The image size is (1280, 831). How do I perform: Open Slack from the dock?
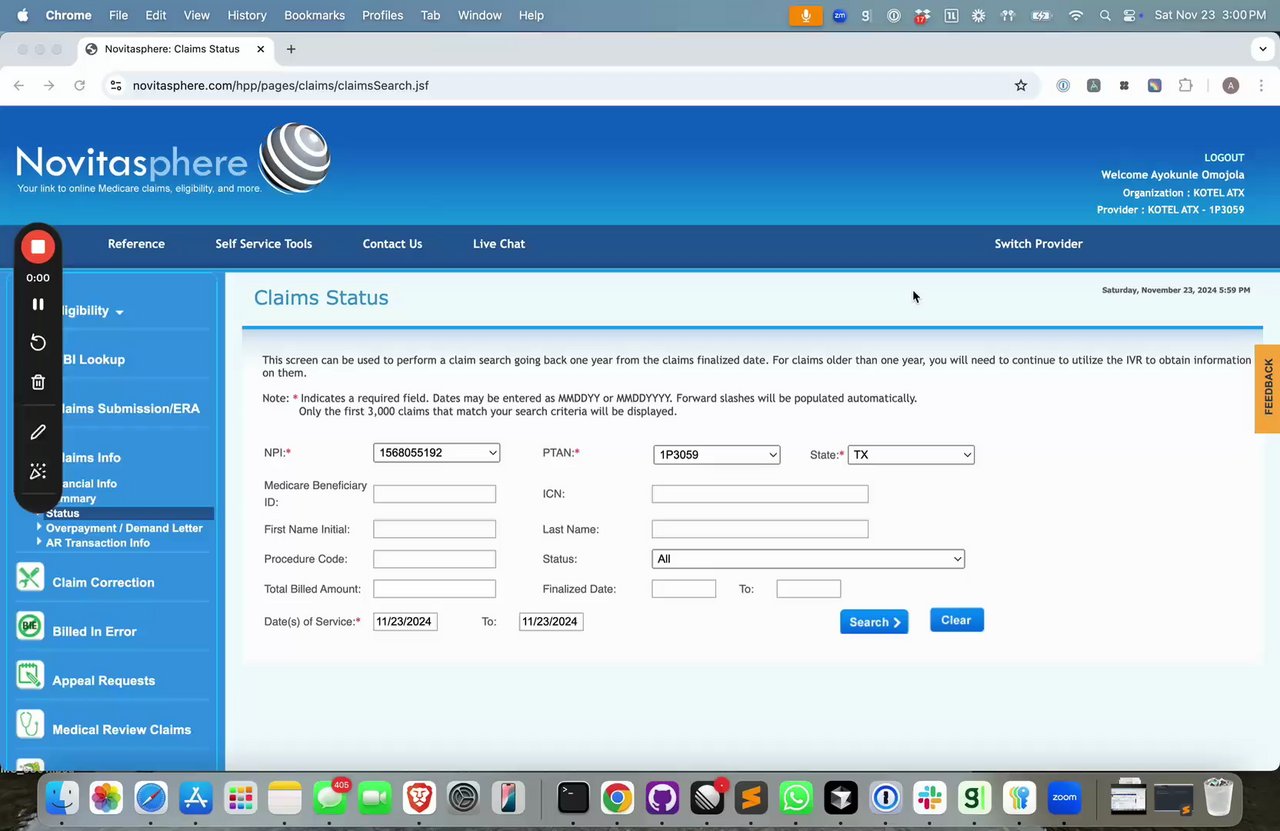[930, 797]
